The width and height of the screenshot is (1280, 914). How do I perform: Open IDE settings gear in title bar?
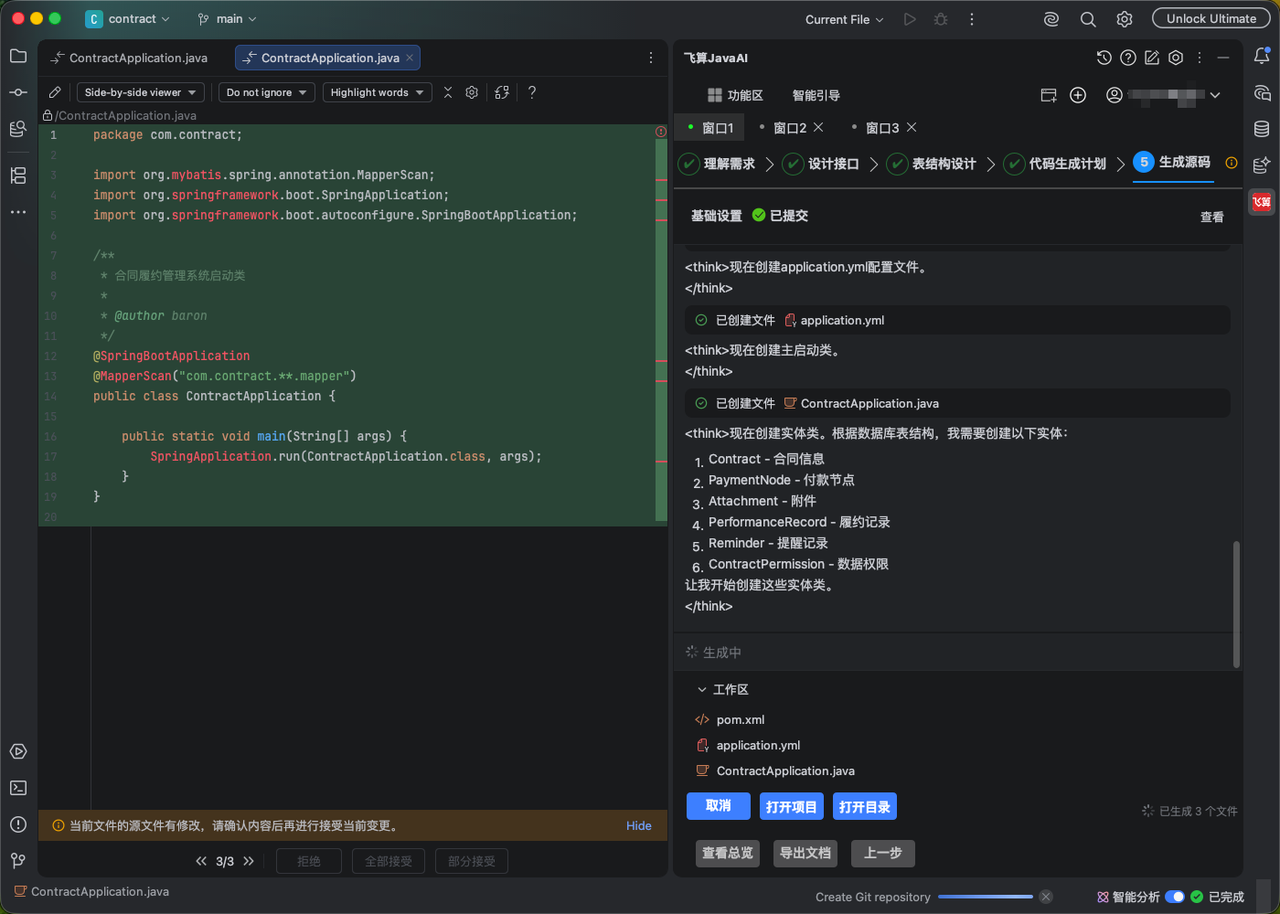pyautogui.click(x=1125, y=19)
